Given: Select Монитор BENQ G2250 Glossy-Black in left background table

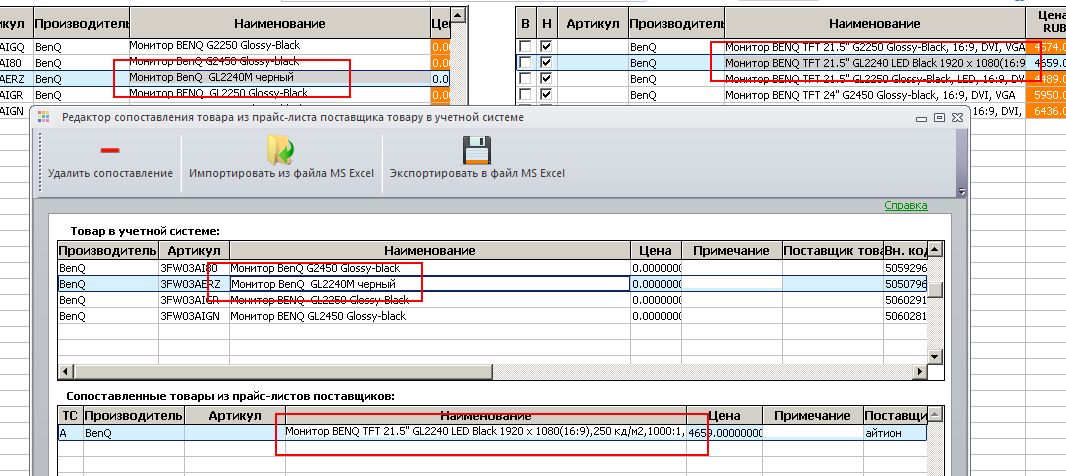Looking at the screenshot, I should (279, 46).
